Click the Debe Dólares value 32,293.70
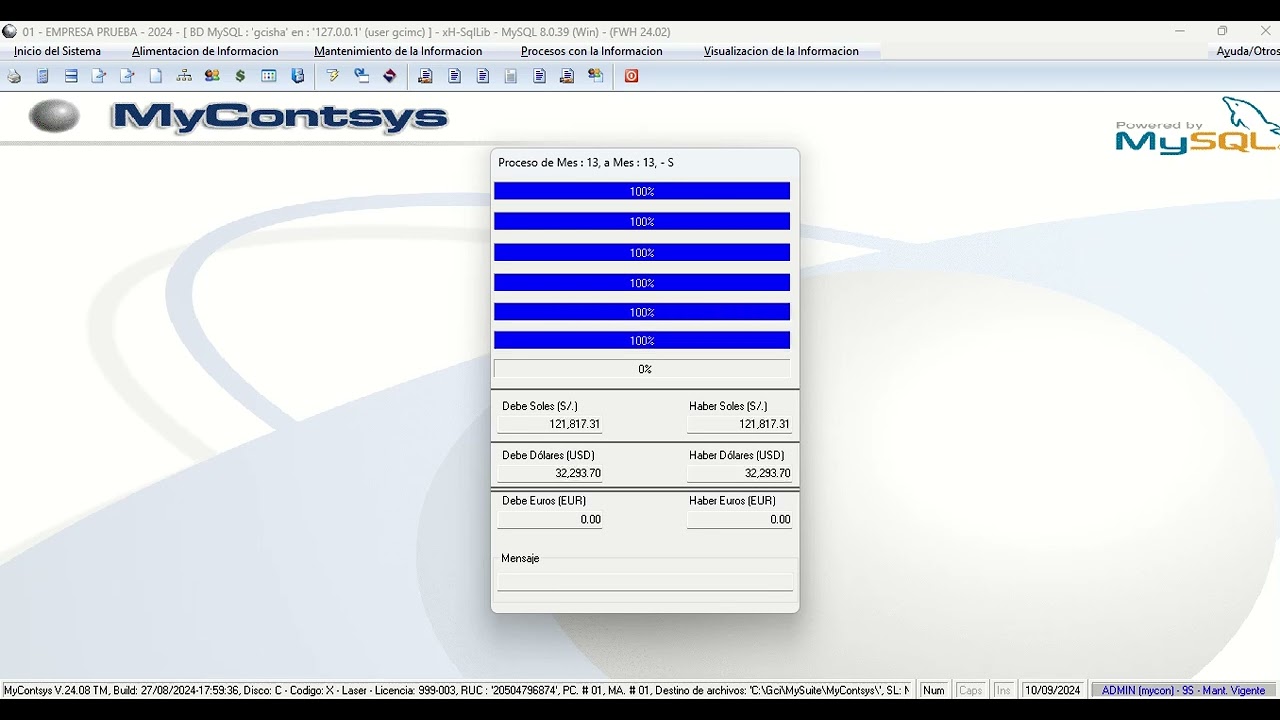This screenshot has height=720, width=1280. (x=550, y=473)
